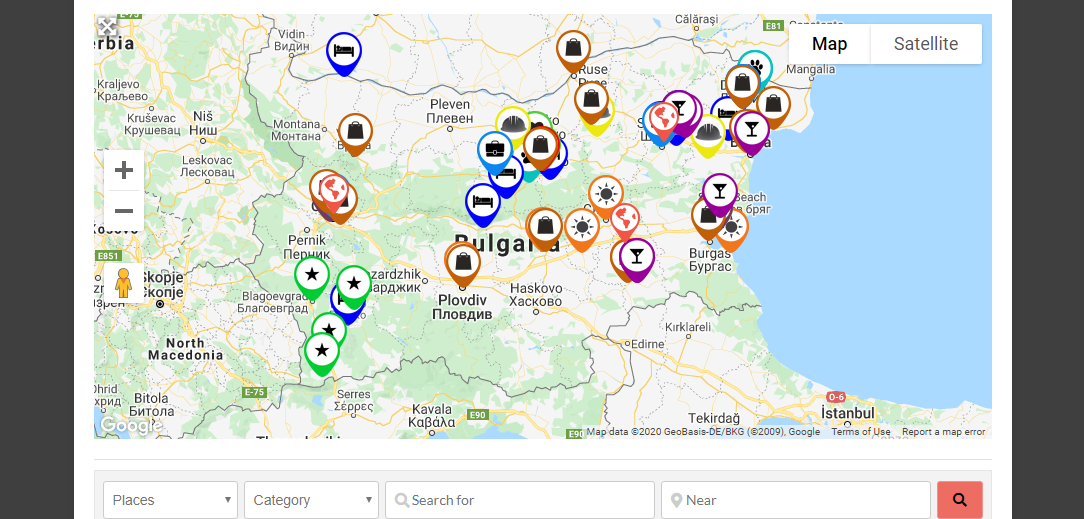
Task: Open the southernmost green star marker
Action: pos(320,351)
